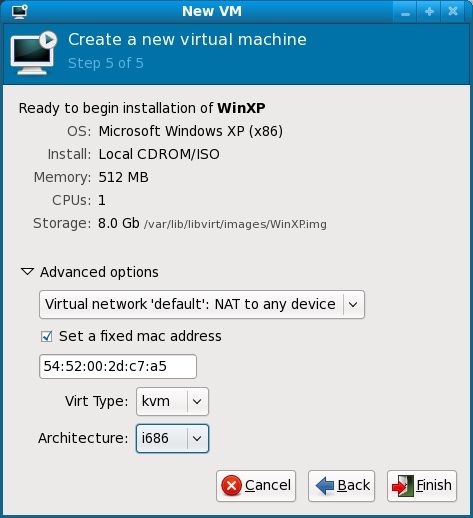Go Back to the previous step
Image resolution: width=473 pixels, height=518 pixels.
(x=342, y=486)
